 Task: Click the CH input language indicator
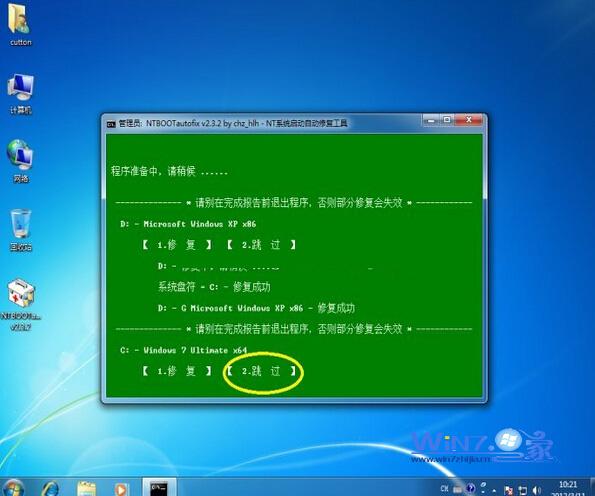tap(444, 489)
